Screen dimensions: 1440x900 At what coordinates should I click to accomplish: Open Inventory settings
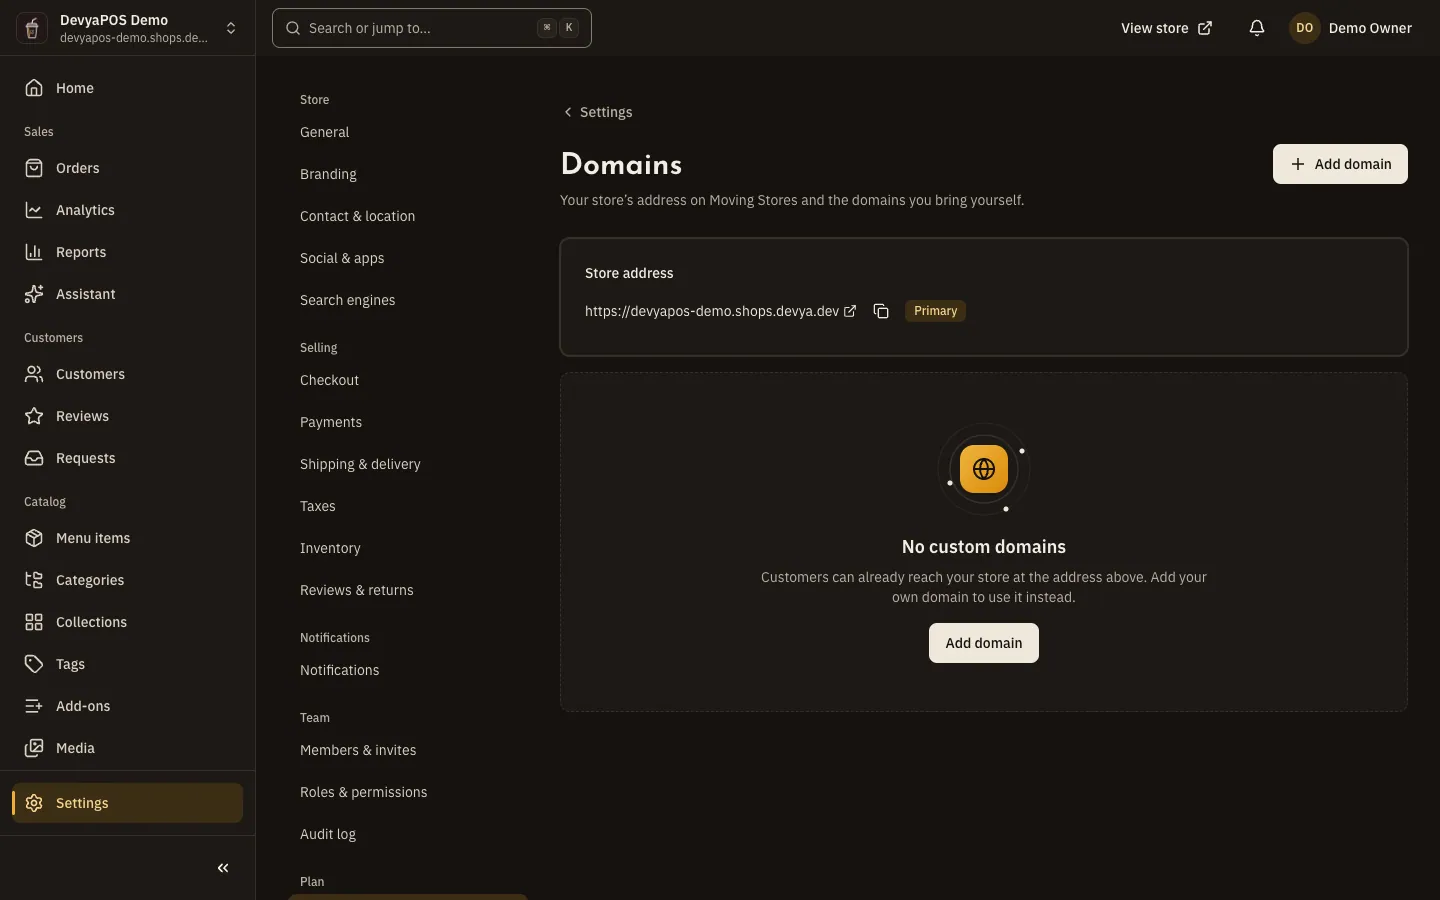click(x=330, y=548)
